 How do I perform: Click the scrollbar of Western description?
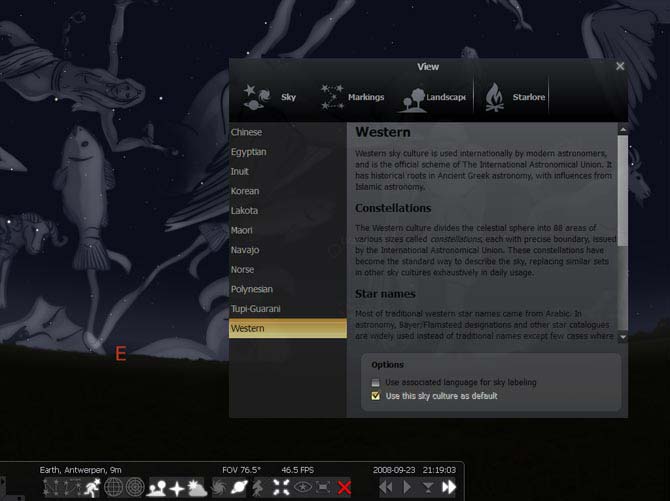tap(622, 230)
